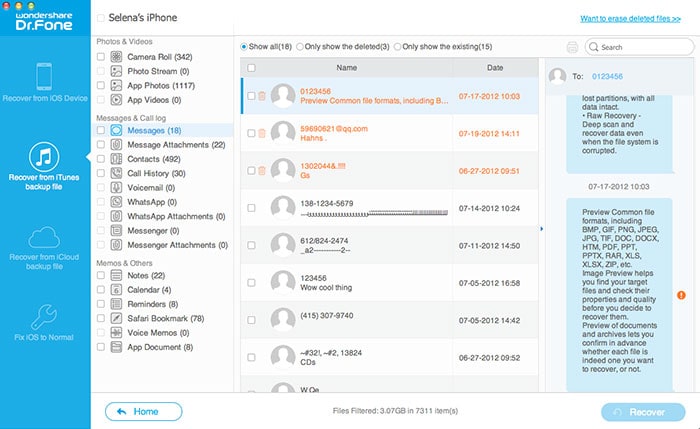Viewport: 700px width, 429px height.
Task: Select Show all(18) radio button
Action: (x=244, y=46)
